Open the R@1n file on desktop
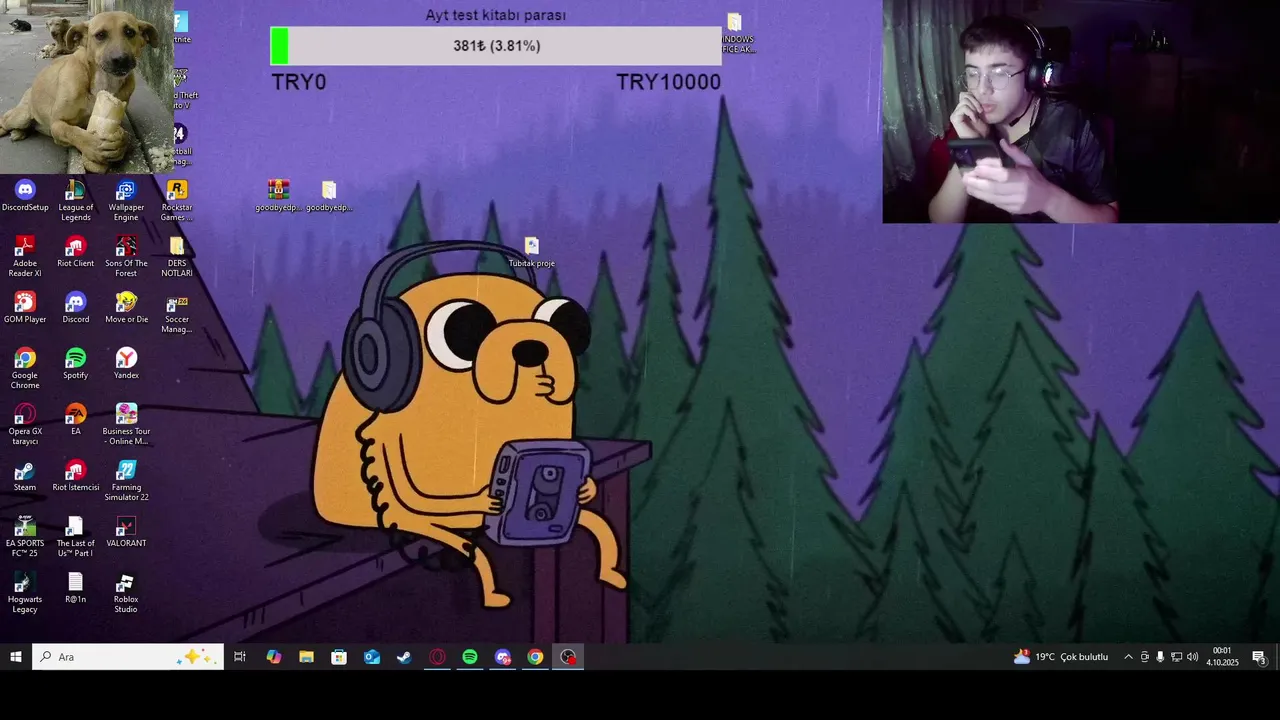The width and height of the screenshot is (1280, 720). pos(75,587)
